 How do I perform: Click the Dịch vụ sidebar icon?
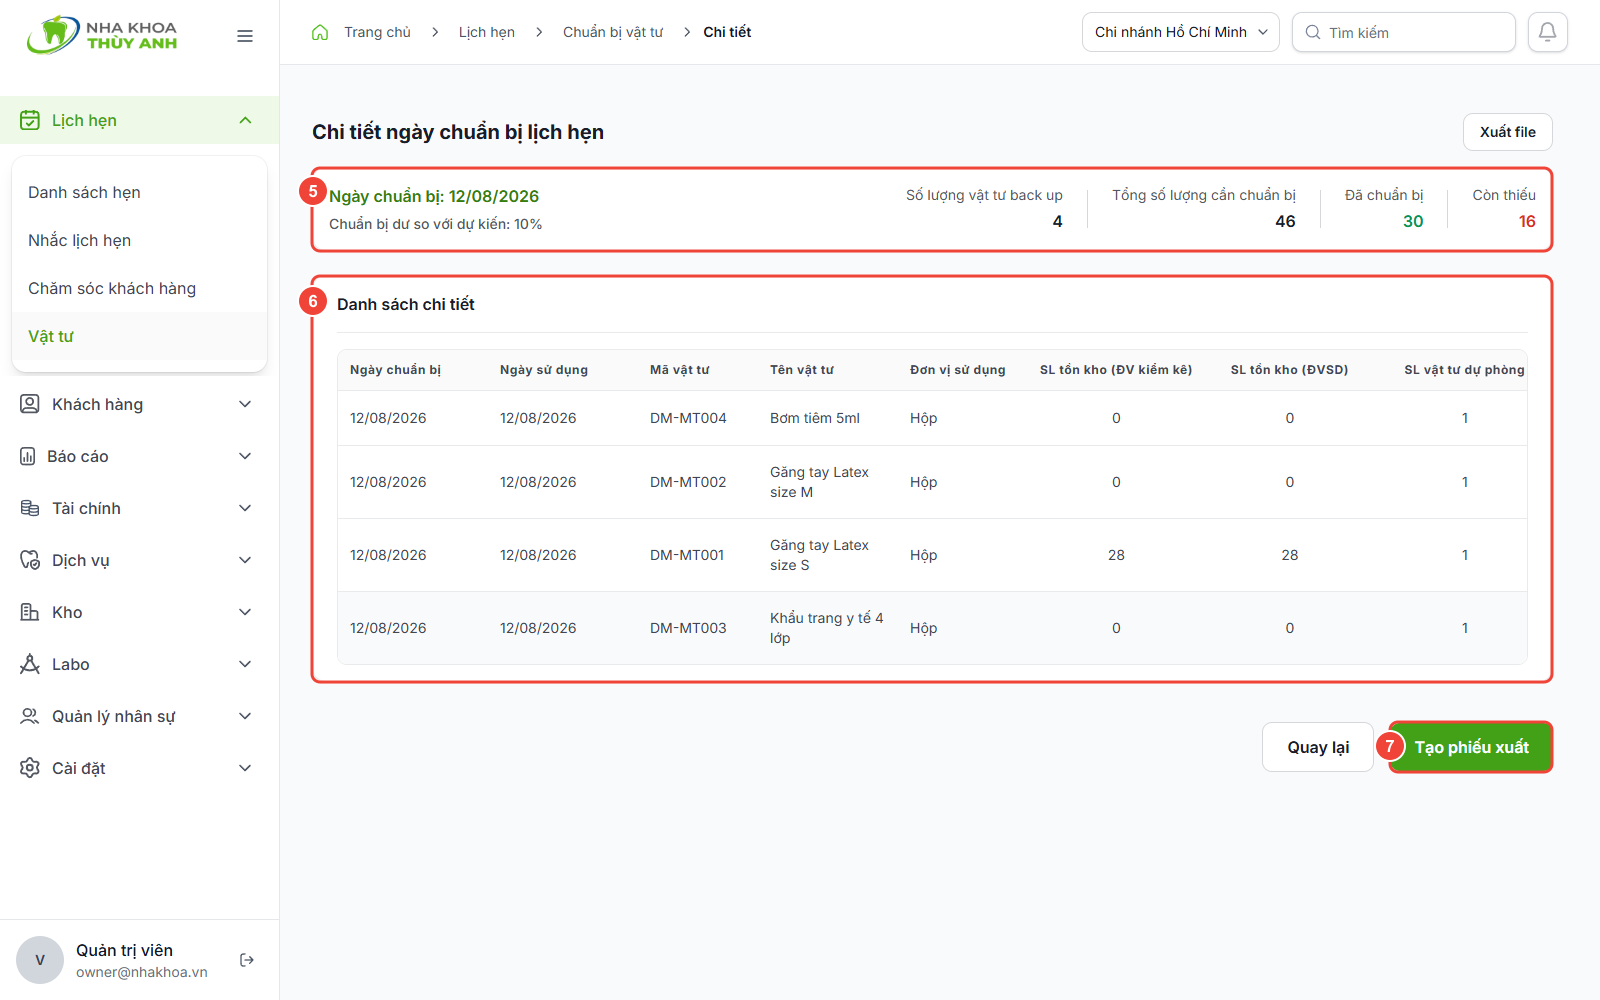click(30, 560)
